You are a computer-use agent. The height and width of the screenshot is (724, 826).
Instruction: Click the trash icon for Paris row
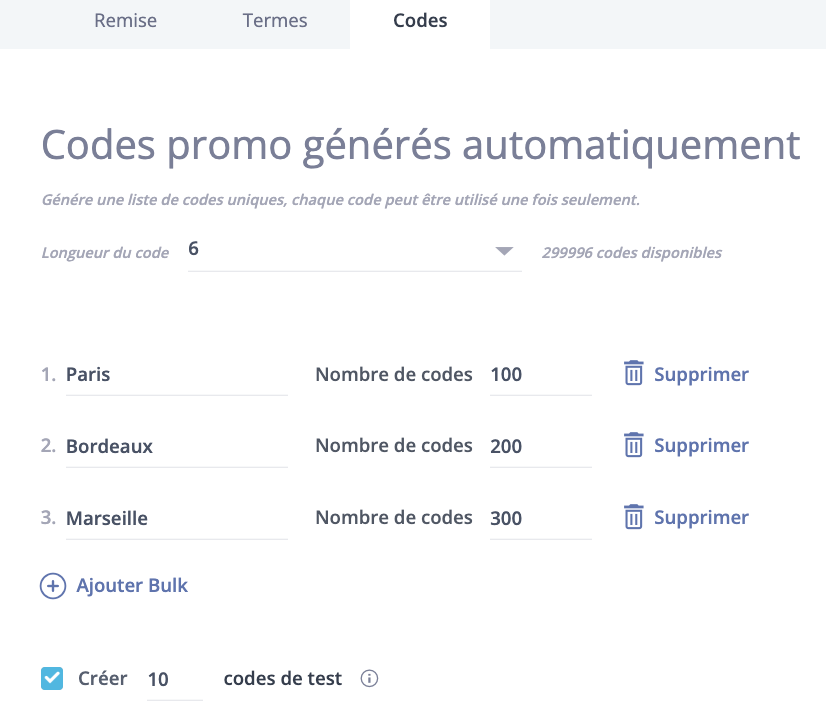click(x=633, y=373)
